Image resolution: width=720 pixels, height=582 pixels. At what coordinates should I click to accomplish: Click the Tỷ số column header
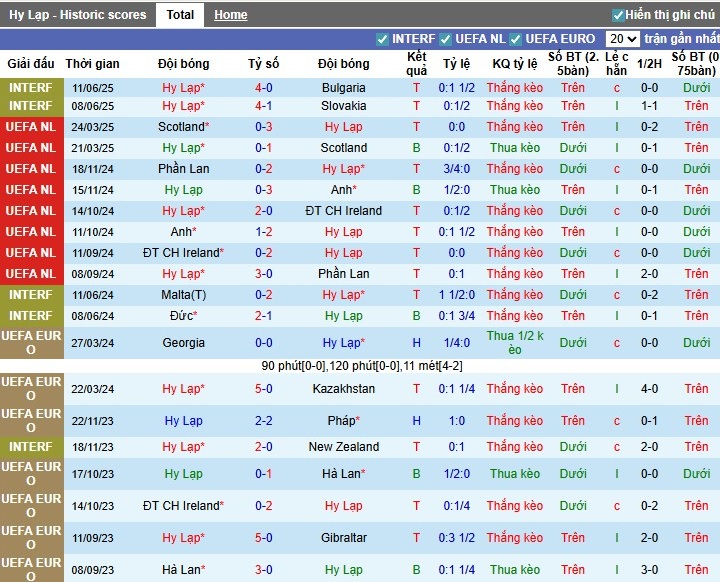[263, 64]
